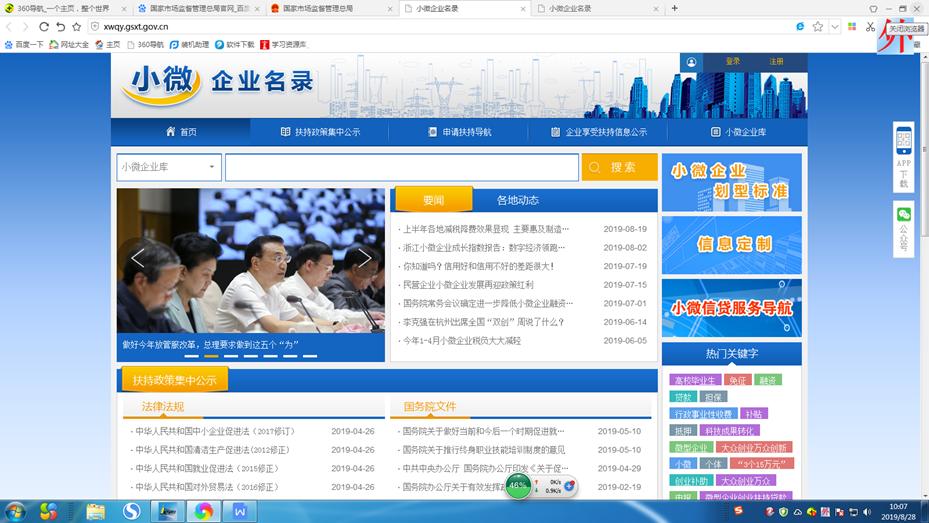Show next slide in news carousel

[x=364, y=258]
